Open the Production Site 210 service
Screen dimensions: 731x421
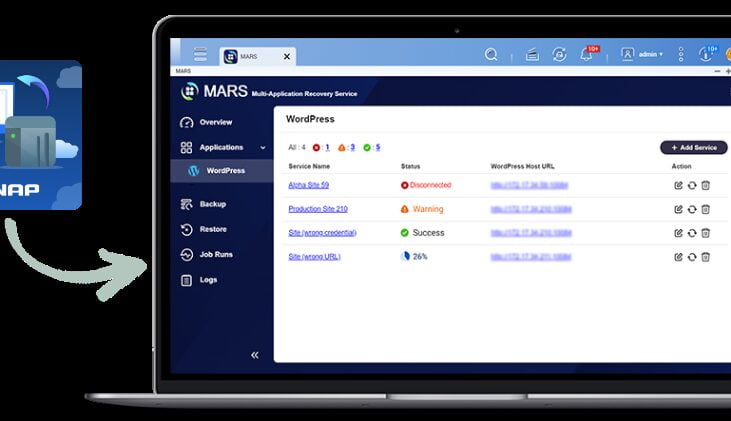(318, 209)
